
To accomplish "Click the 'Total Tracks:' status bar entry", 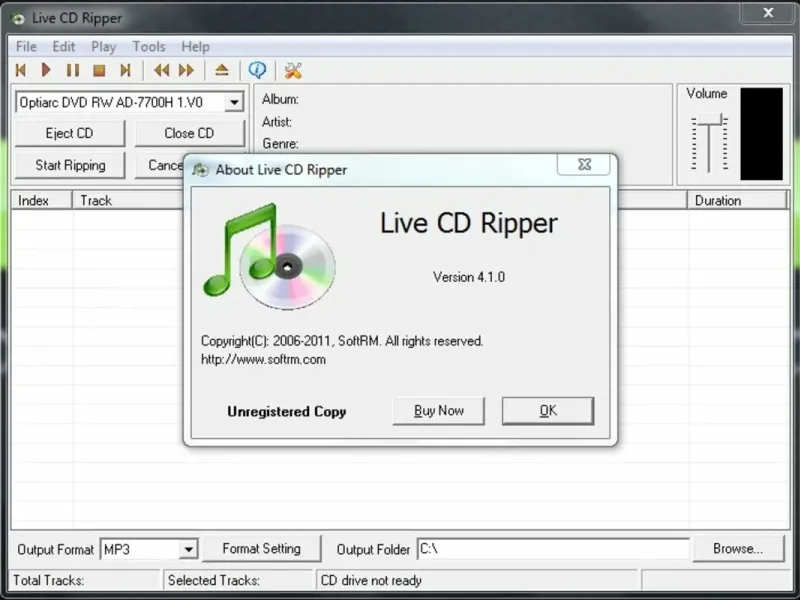I will (x=48, y=580).
